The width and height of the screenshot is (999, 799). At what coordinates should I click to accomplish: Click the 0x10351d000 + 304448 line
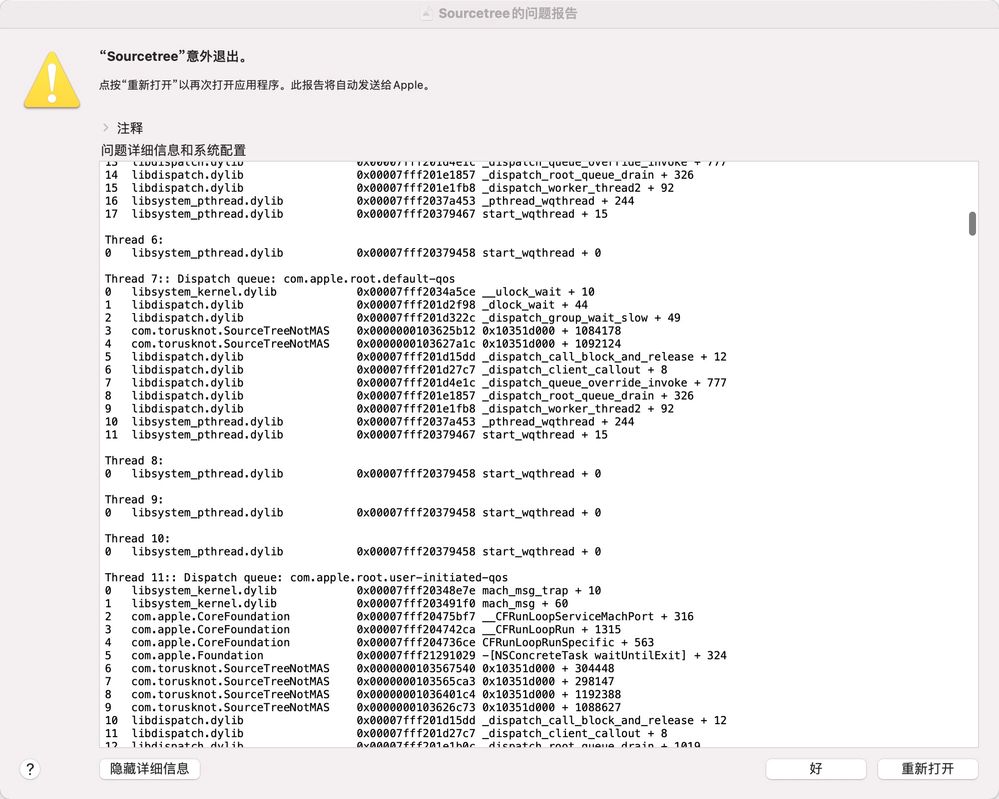tap(360, 668)
